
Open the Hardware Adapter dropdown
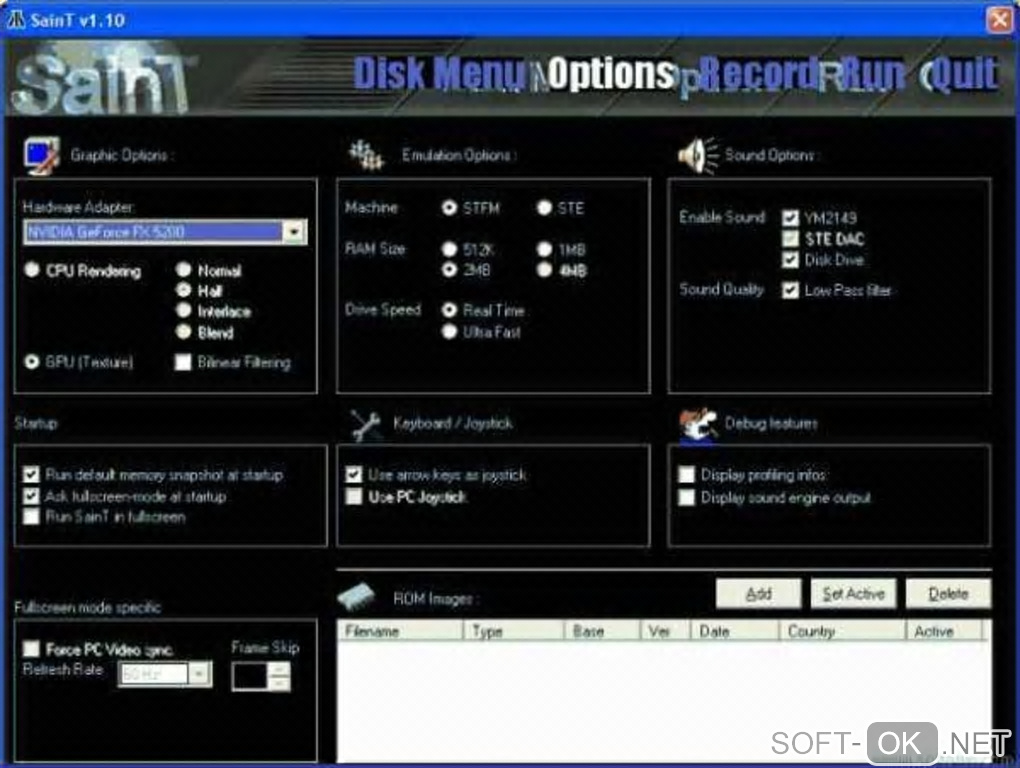point(294,232)
